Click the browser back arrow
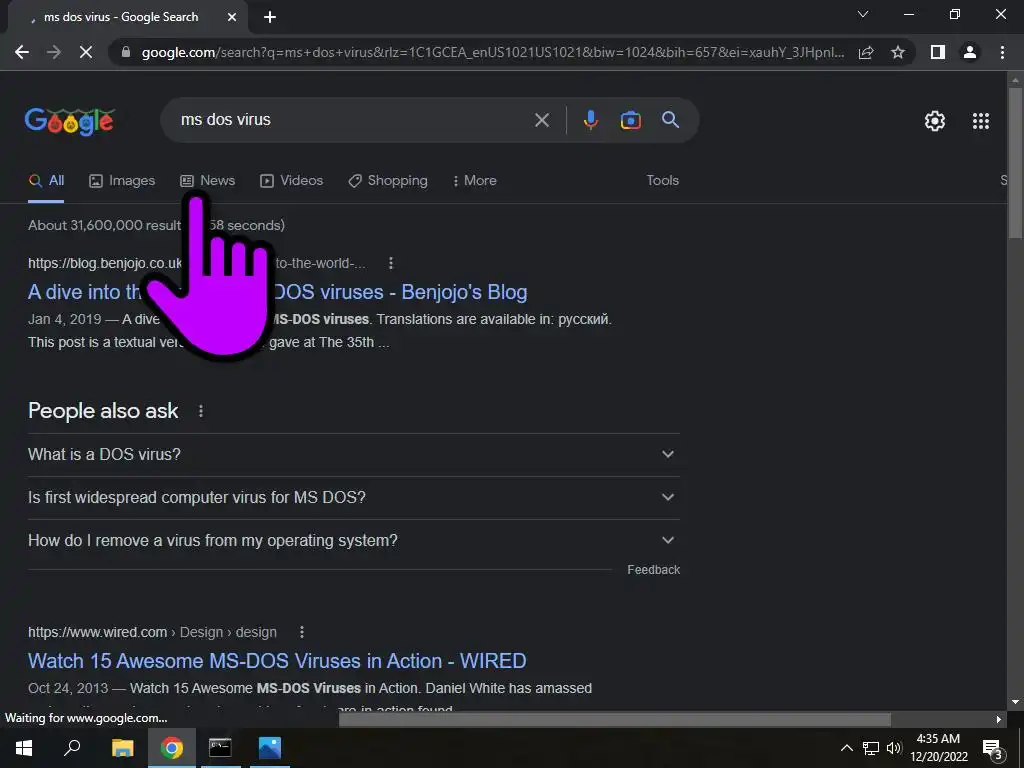The image size is (1024, 768). 22,52
